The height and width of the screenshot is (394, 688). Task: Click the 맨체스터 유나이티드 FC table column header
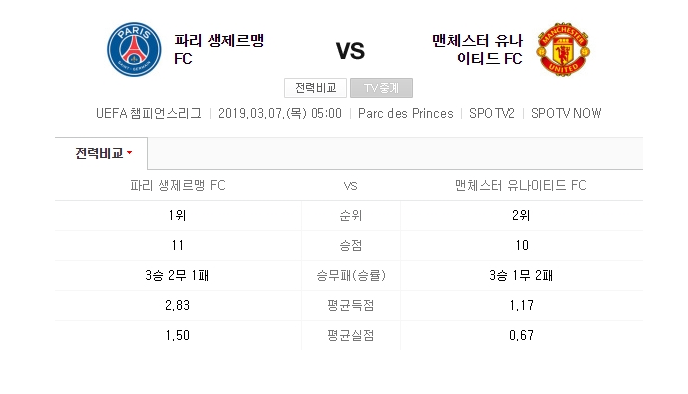point(520,186)
